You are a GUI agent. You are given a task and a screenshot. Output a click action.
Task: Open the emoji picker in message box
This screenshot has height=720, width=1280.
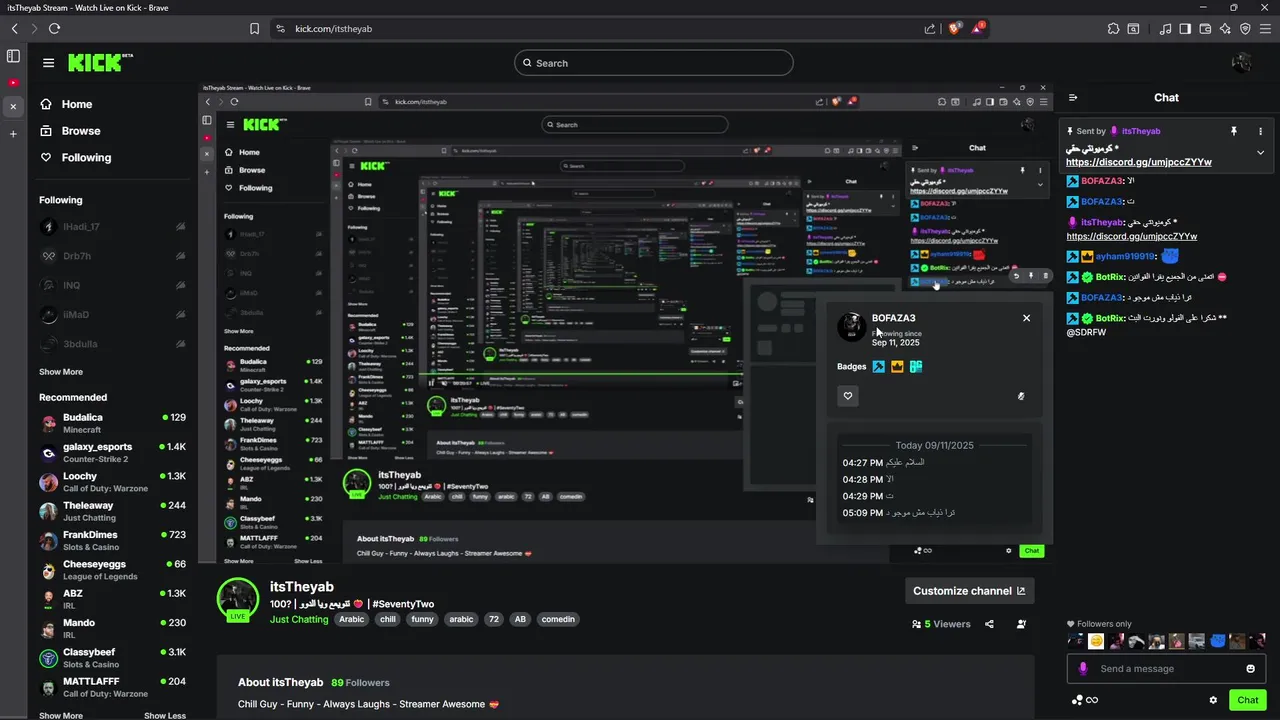(1250, 669)
